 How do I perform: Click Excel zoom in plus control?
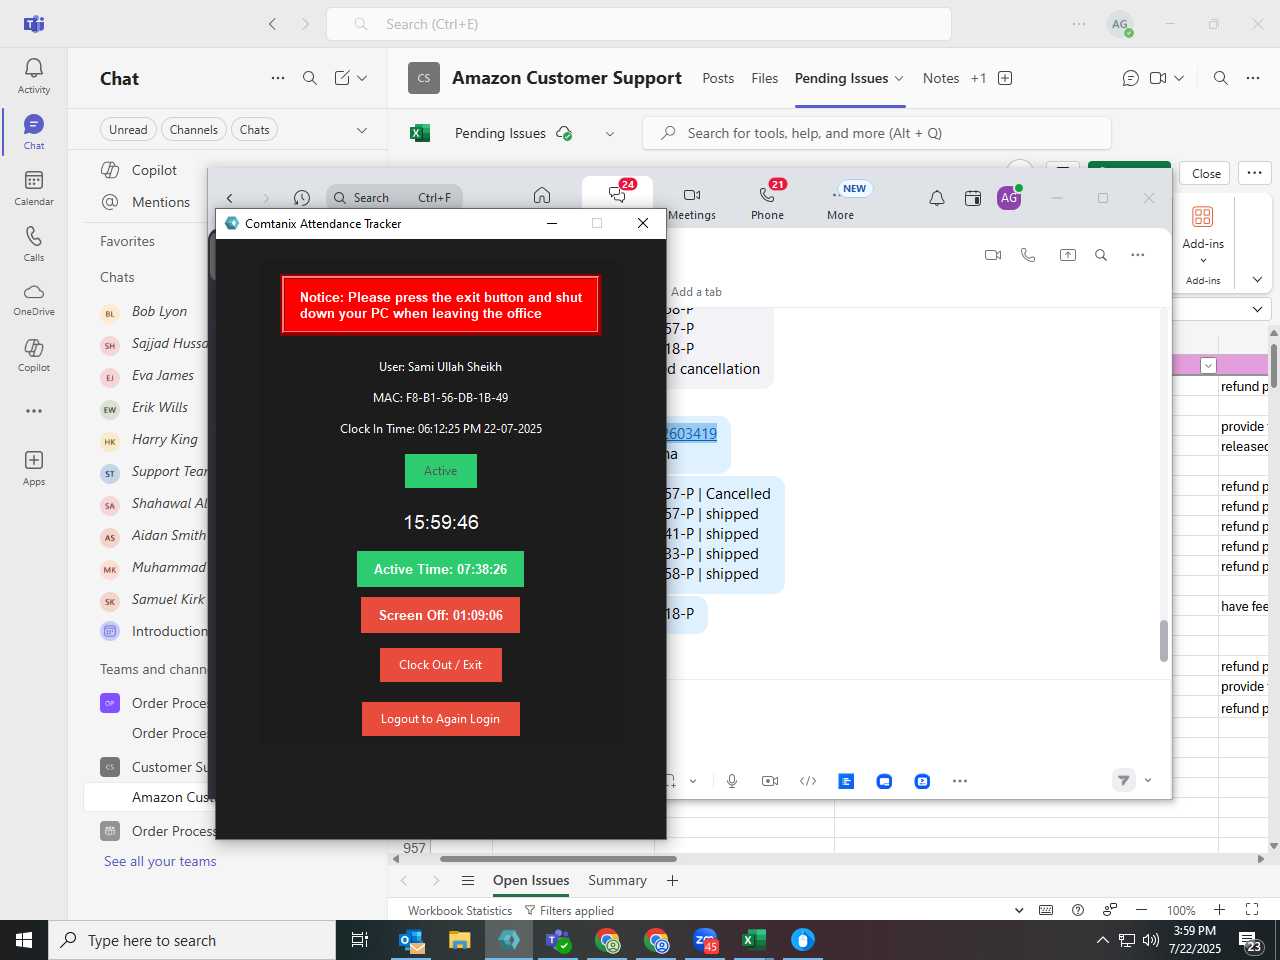point(1219,909)
